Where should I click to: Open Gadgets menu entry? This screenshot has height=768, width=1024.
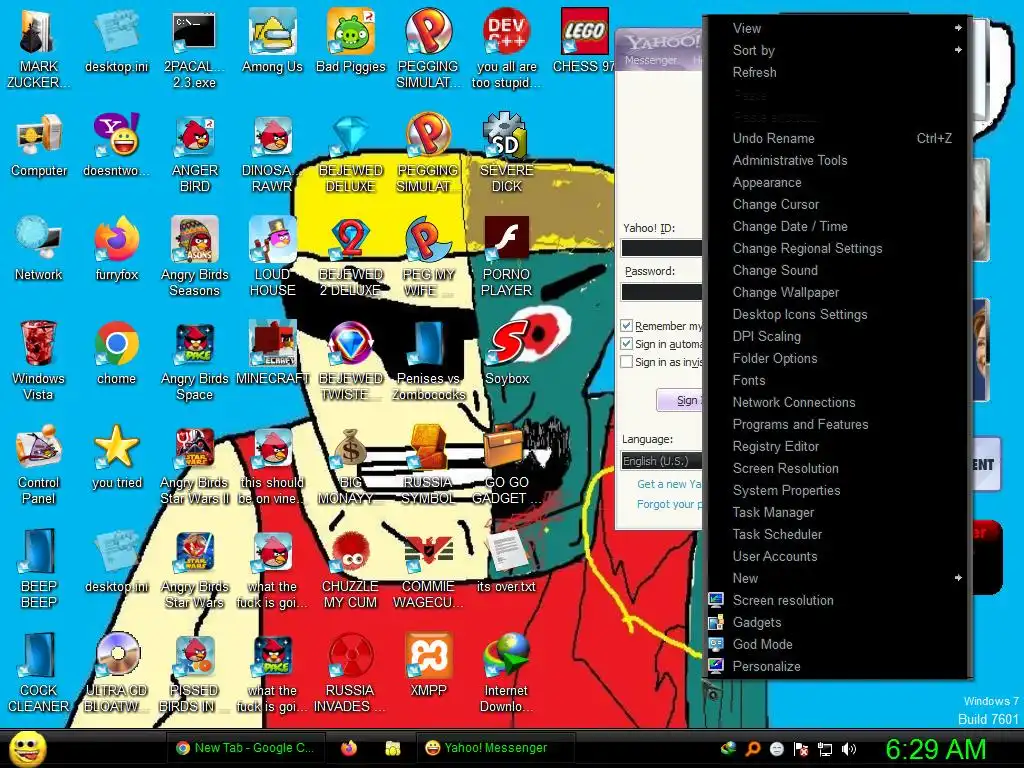[839, 622]
